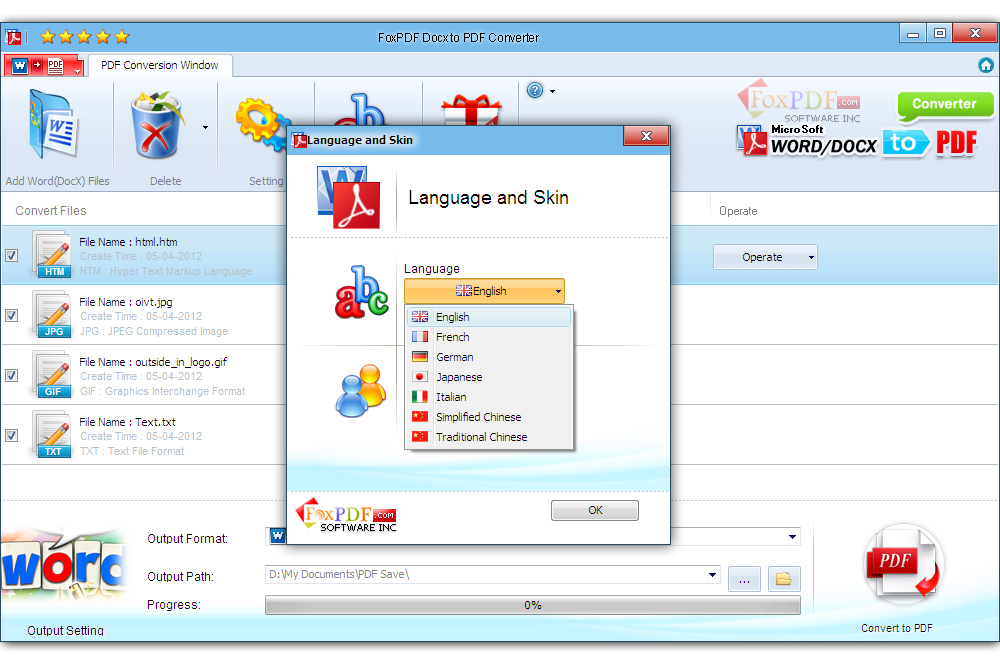This screenshot has height=657, width=1000.
Task: Click the users skin icon in dialog
Action: [x=361, y=390]
